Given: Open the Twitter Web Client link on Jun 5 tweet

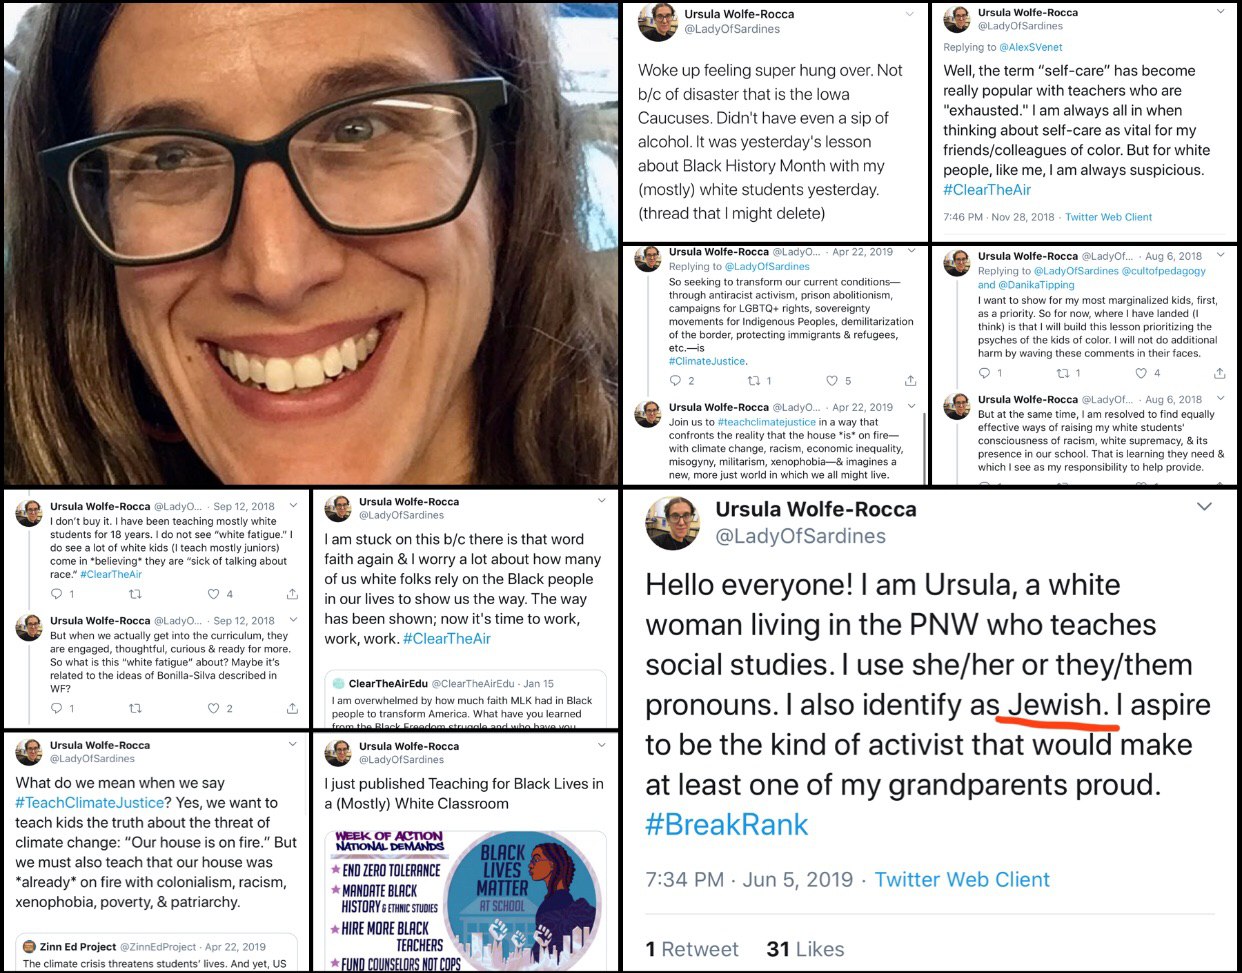Looking at the screenshot, I should pos(962,880).
